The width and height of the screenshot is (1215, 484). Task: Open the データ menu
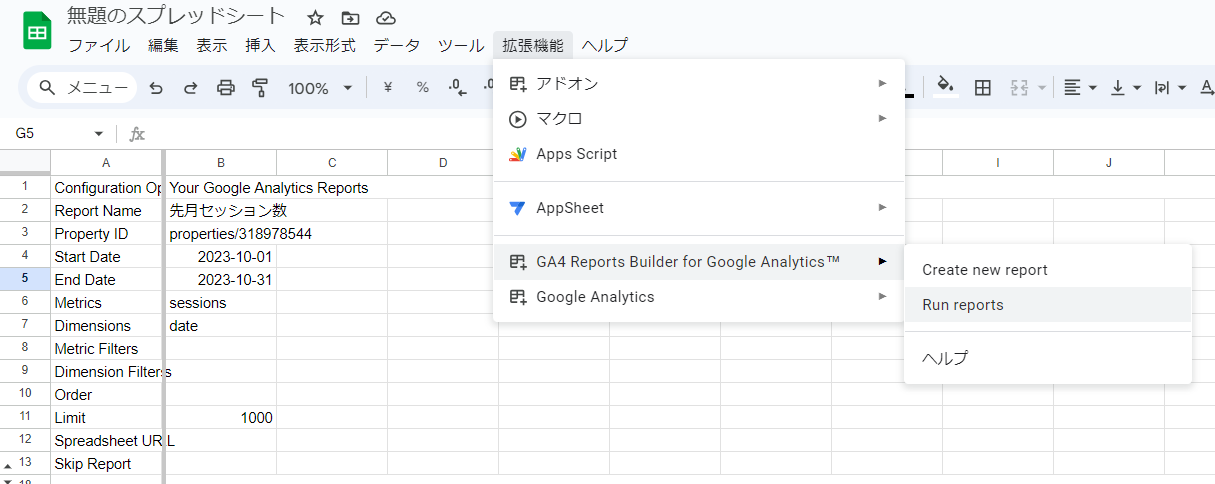397,45
